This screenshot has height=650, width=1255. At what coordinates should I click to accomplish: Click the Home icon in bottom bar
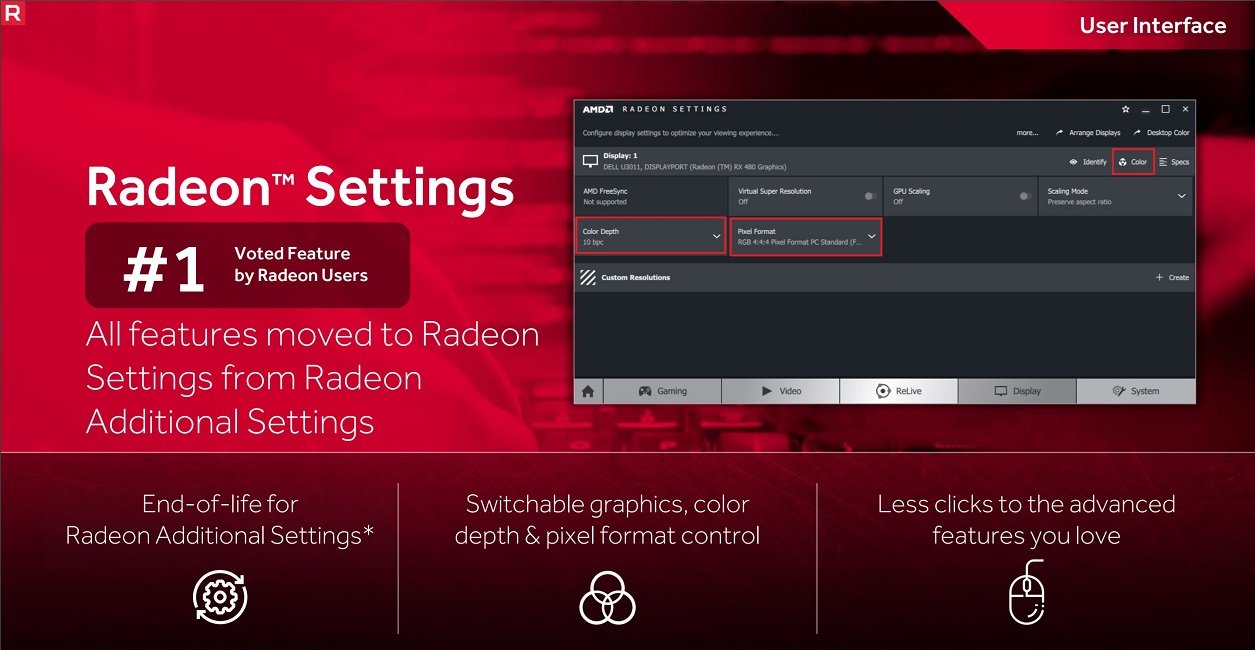point(588,391)
